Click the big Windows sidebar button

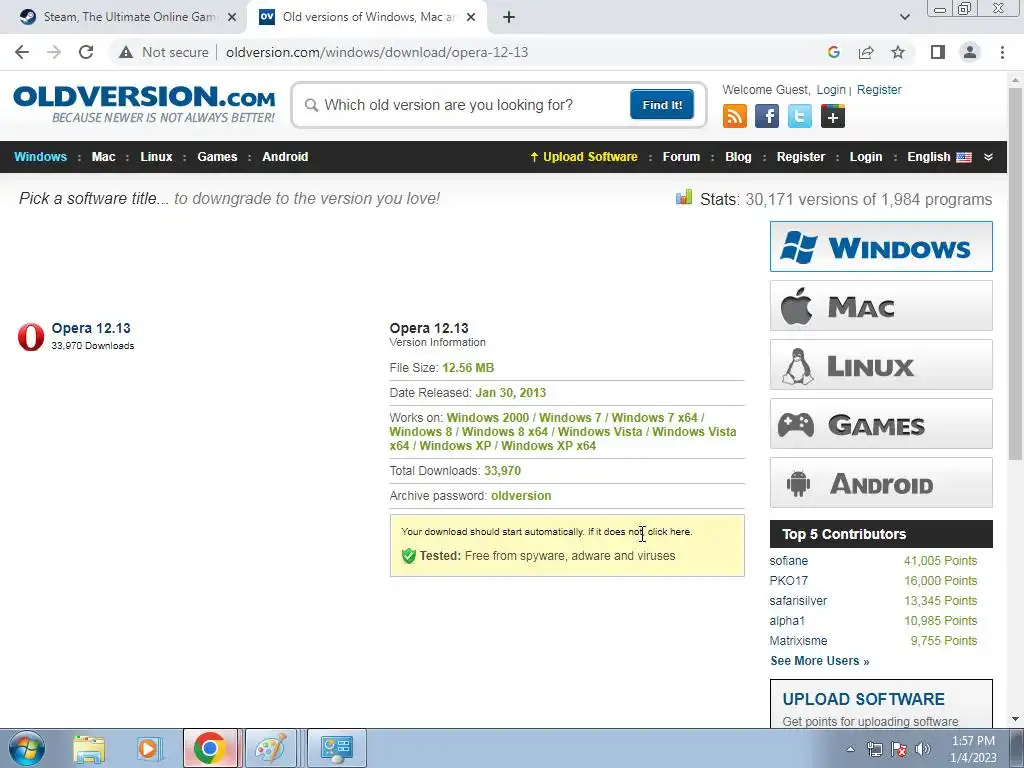click(881, 246)
